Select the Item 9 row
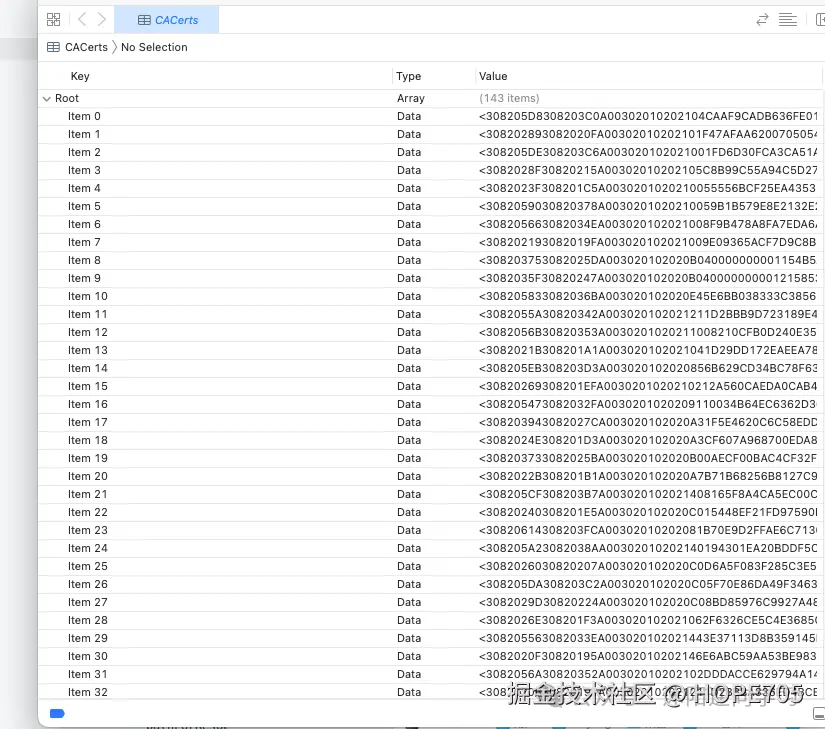Screen dimensions: 825x729 pyautogui.click(x=430, y=278)
